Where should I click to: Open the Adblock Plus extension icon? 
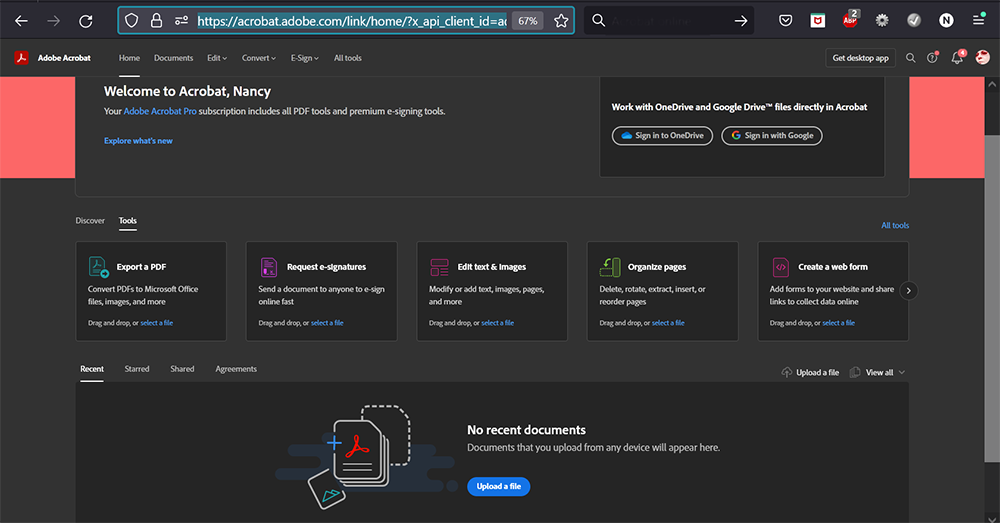click(850, 20)
